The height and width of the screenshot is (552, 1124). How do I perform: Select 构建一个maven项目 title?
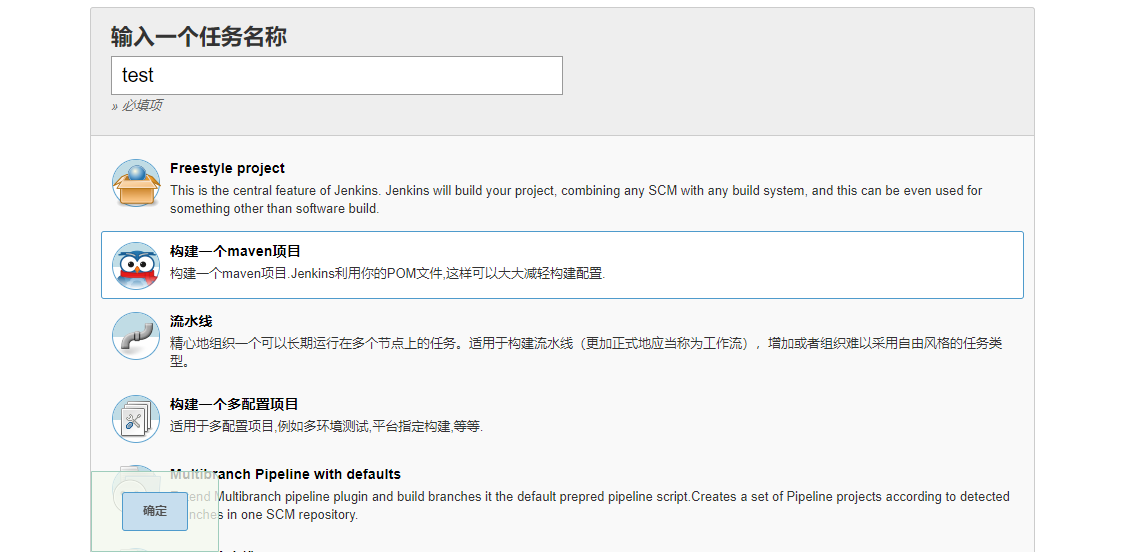[x=235, y=252]
